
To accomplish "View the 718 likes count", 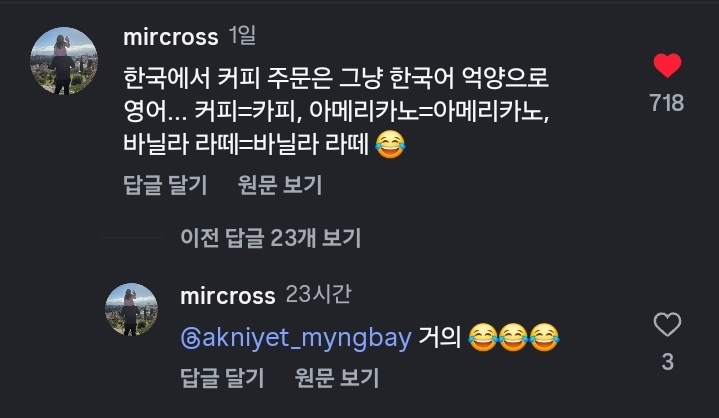I will (666, 103).
